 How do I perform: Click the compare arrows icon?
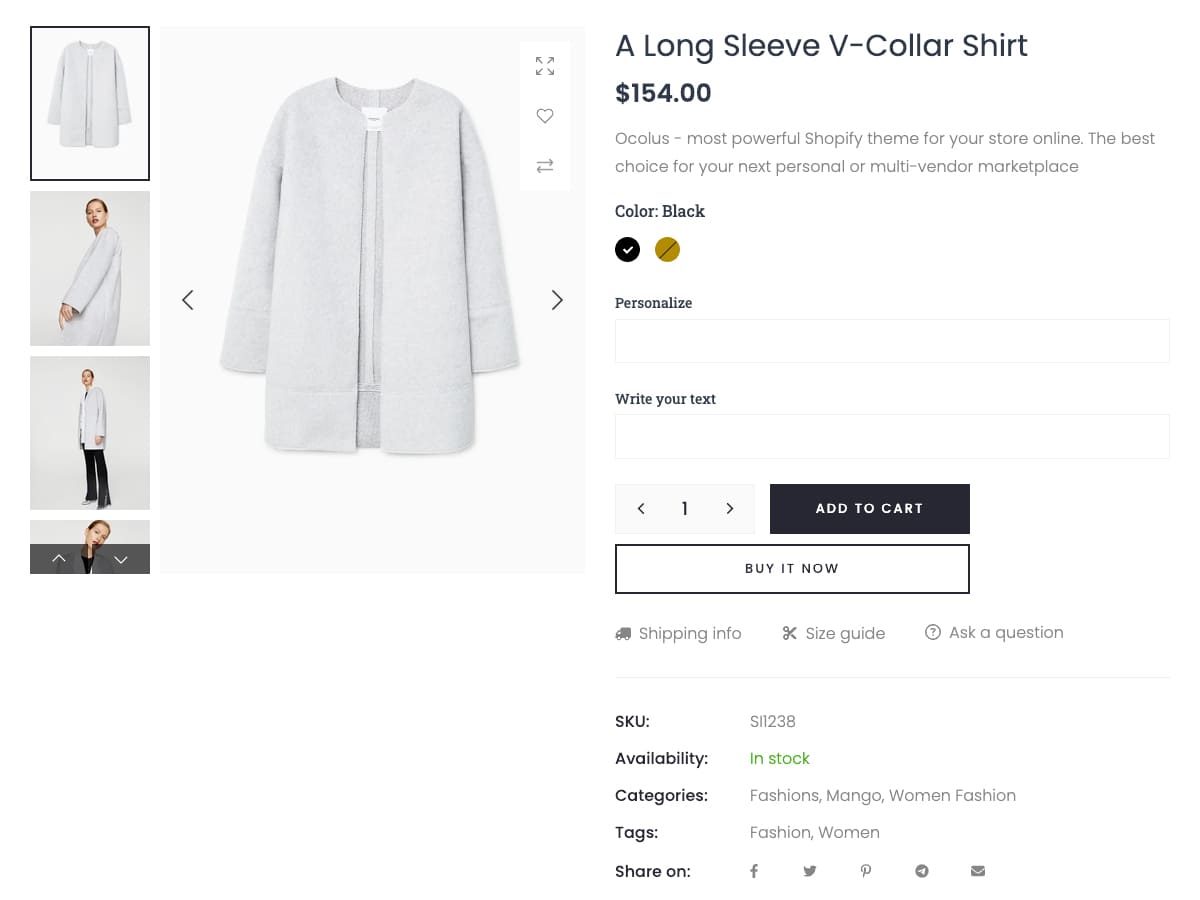545,166
